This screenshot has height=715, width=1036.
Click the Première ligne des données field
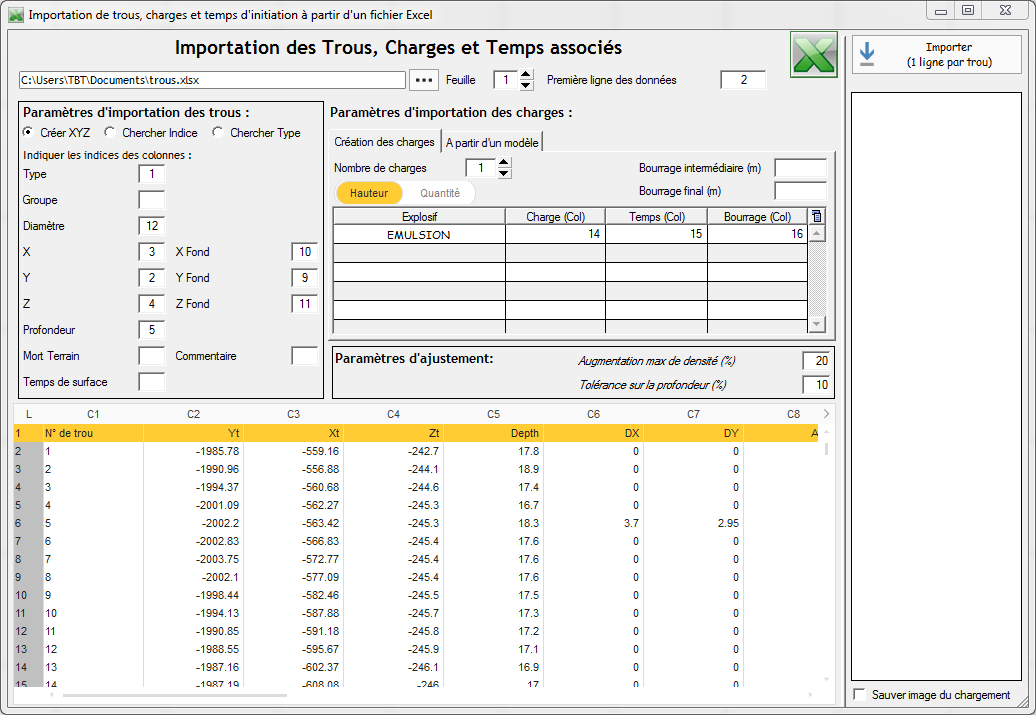pos(743,80)
